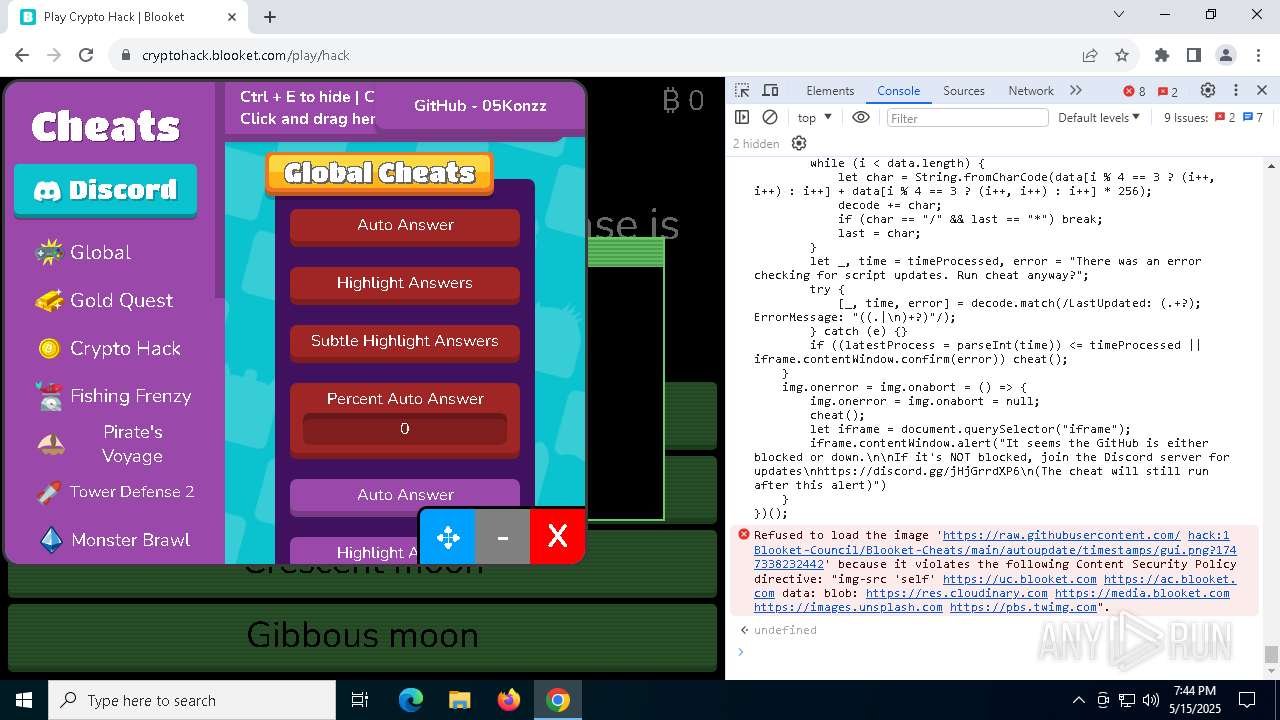Open Chrome extensions puzzle icon
The image size is (1280, 720).
coord(1162,55)
